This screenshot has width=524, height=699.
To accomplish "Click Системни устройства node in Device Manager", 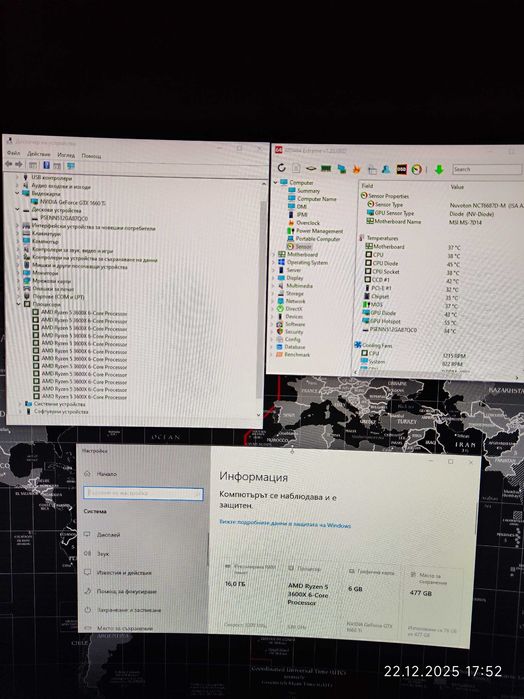I will click(54, 404).
